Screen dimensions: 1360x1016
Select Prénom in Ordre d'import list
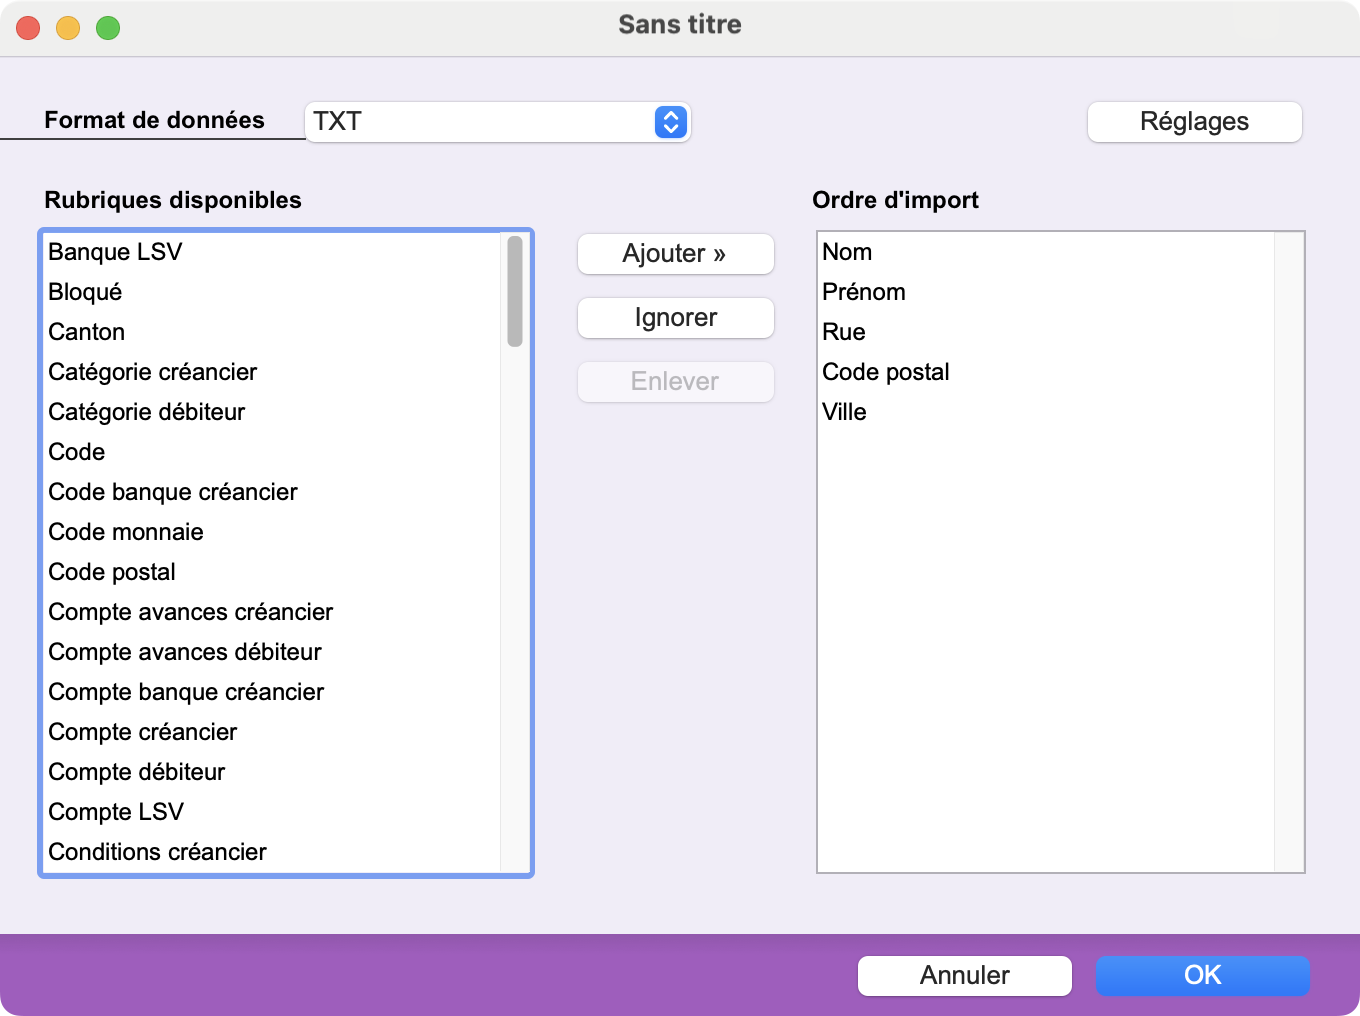tap(1046, 292)
